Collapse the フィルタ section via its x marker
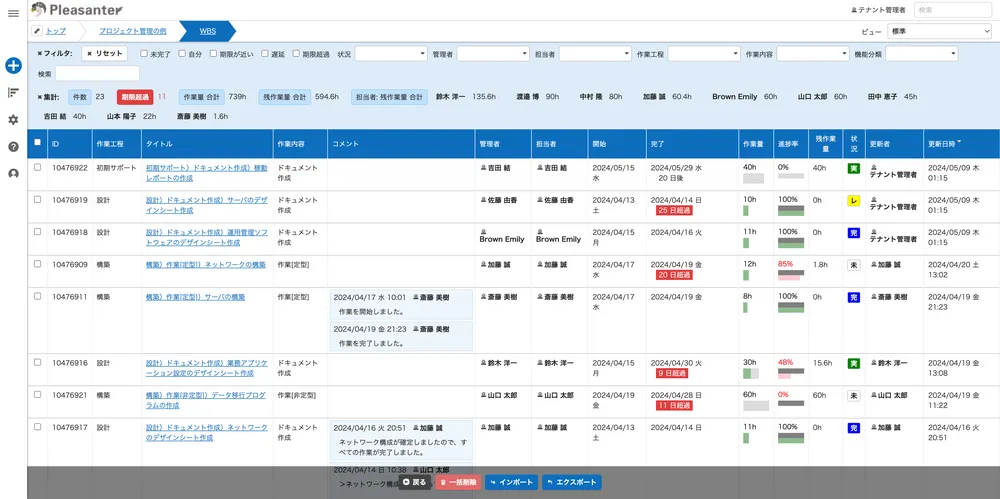Screen dimensions: 1000x499 (40, 54)
